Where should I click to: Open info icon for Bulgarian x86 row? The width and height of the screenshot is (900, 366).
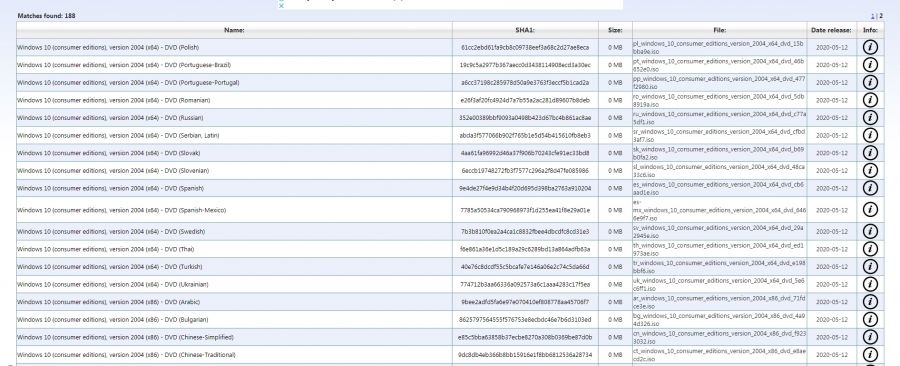coord(870,320)
